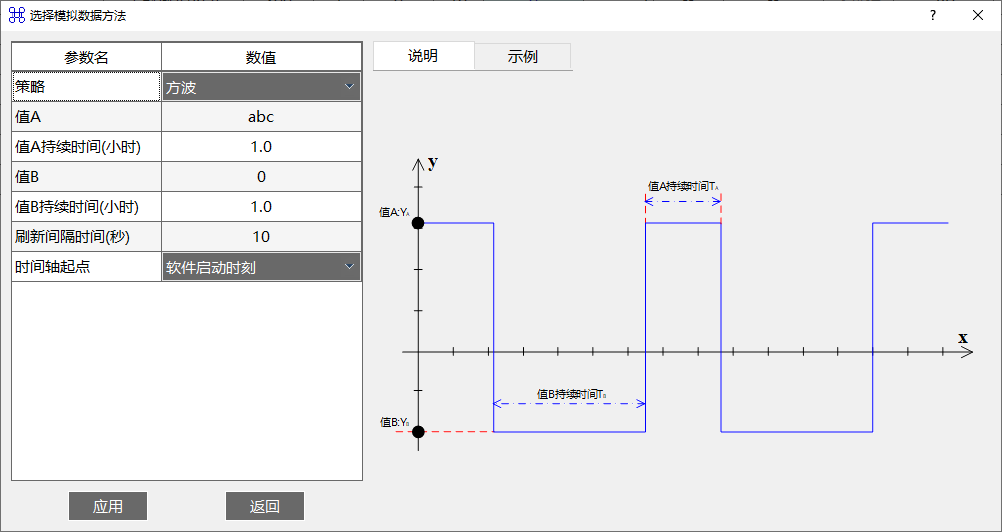
Task: Open the 策略 dropdown showing 方波
Action: pos(261,87)
